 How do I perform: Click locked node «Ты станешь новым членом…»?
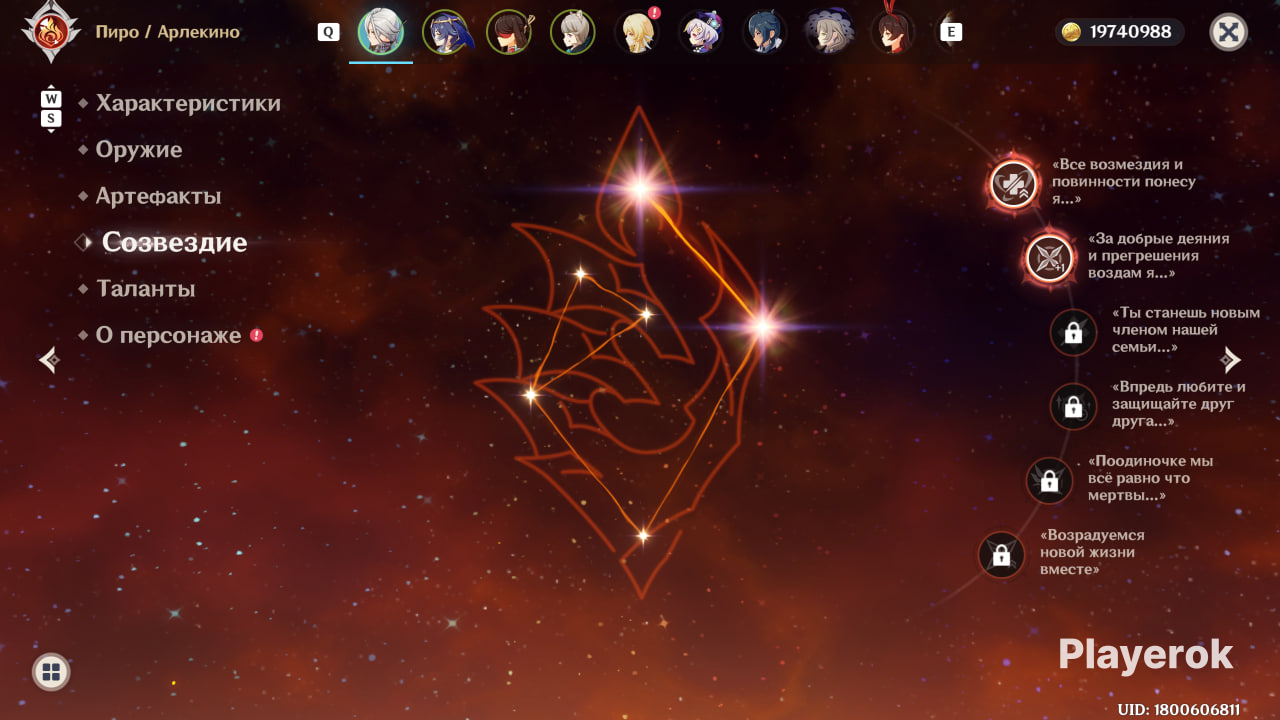click(1073, 332)
